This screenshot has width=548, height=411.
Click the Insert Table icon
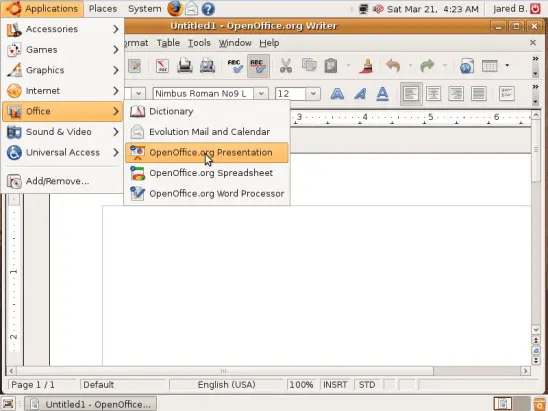click(490, 66)
